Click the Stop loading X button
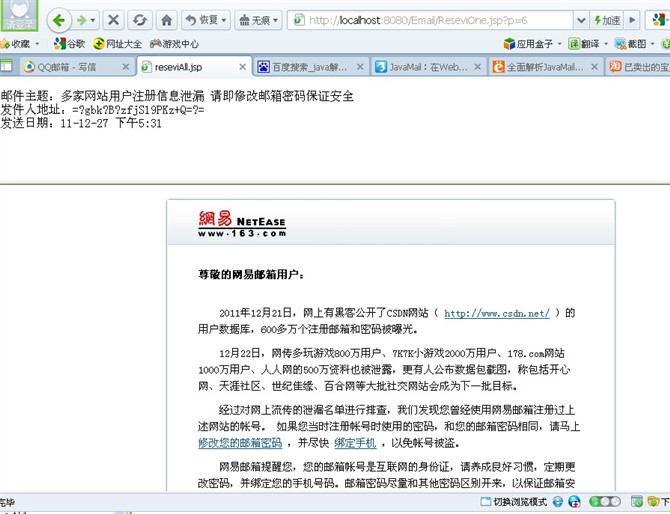Image resolution: width=670 pixels, height=514 pixels. tap(113, 20)
